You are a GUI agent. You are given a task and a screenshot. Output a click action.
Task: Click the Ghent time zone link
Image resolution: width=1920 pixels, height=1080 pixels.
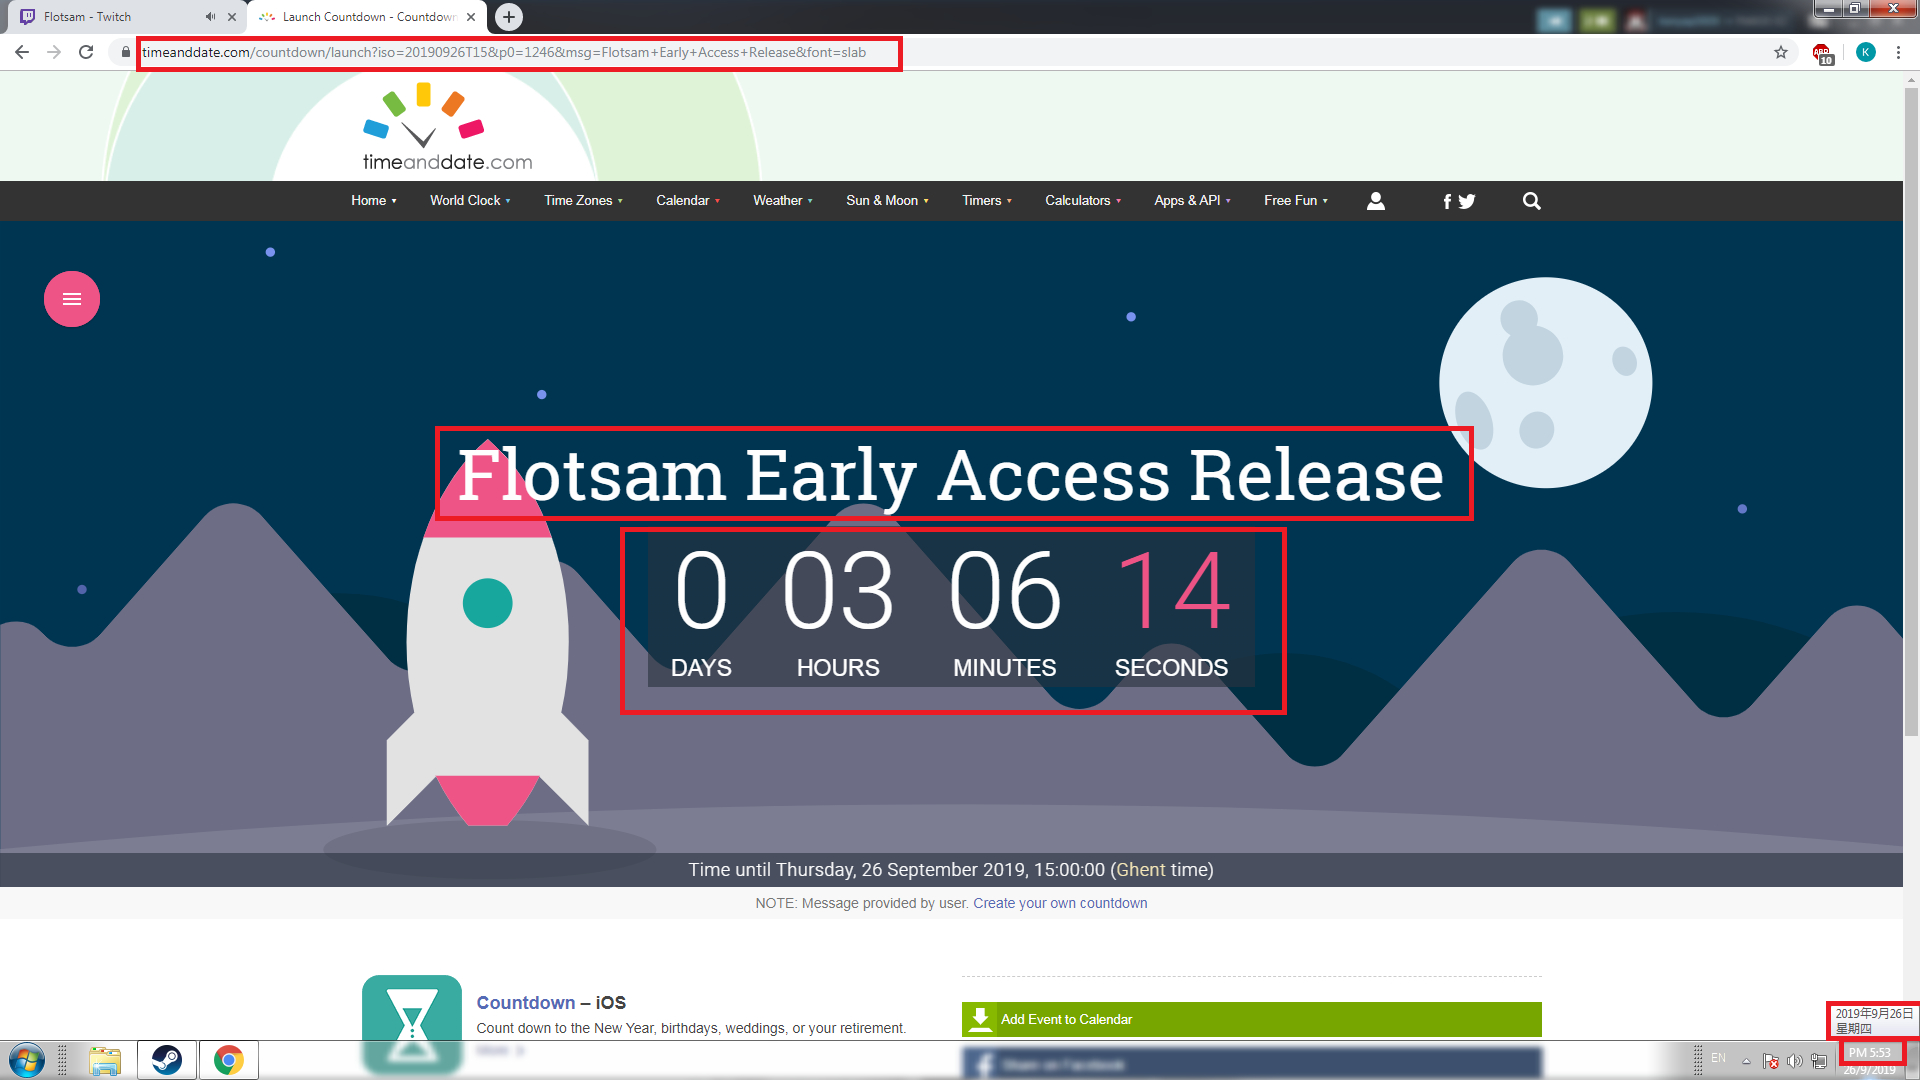(x=1140, y=870)
